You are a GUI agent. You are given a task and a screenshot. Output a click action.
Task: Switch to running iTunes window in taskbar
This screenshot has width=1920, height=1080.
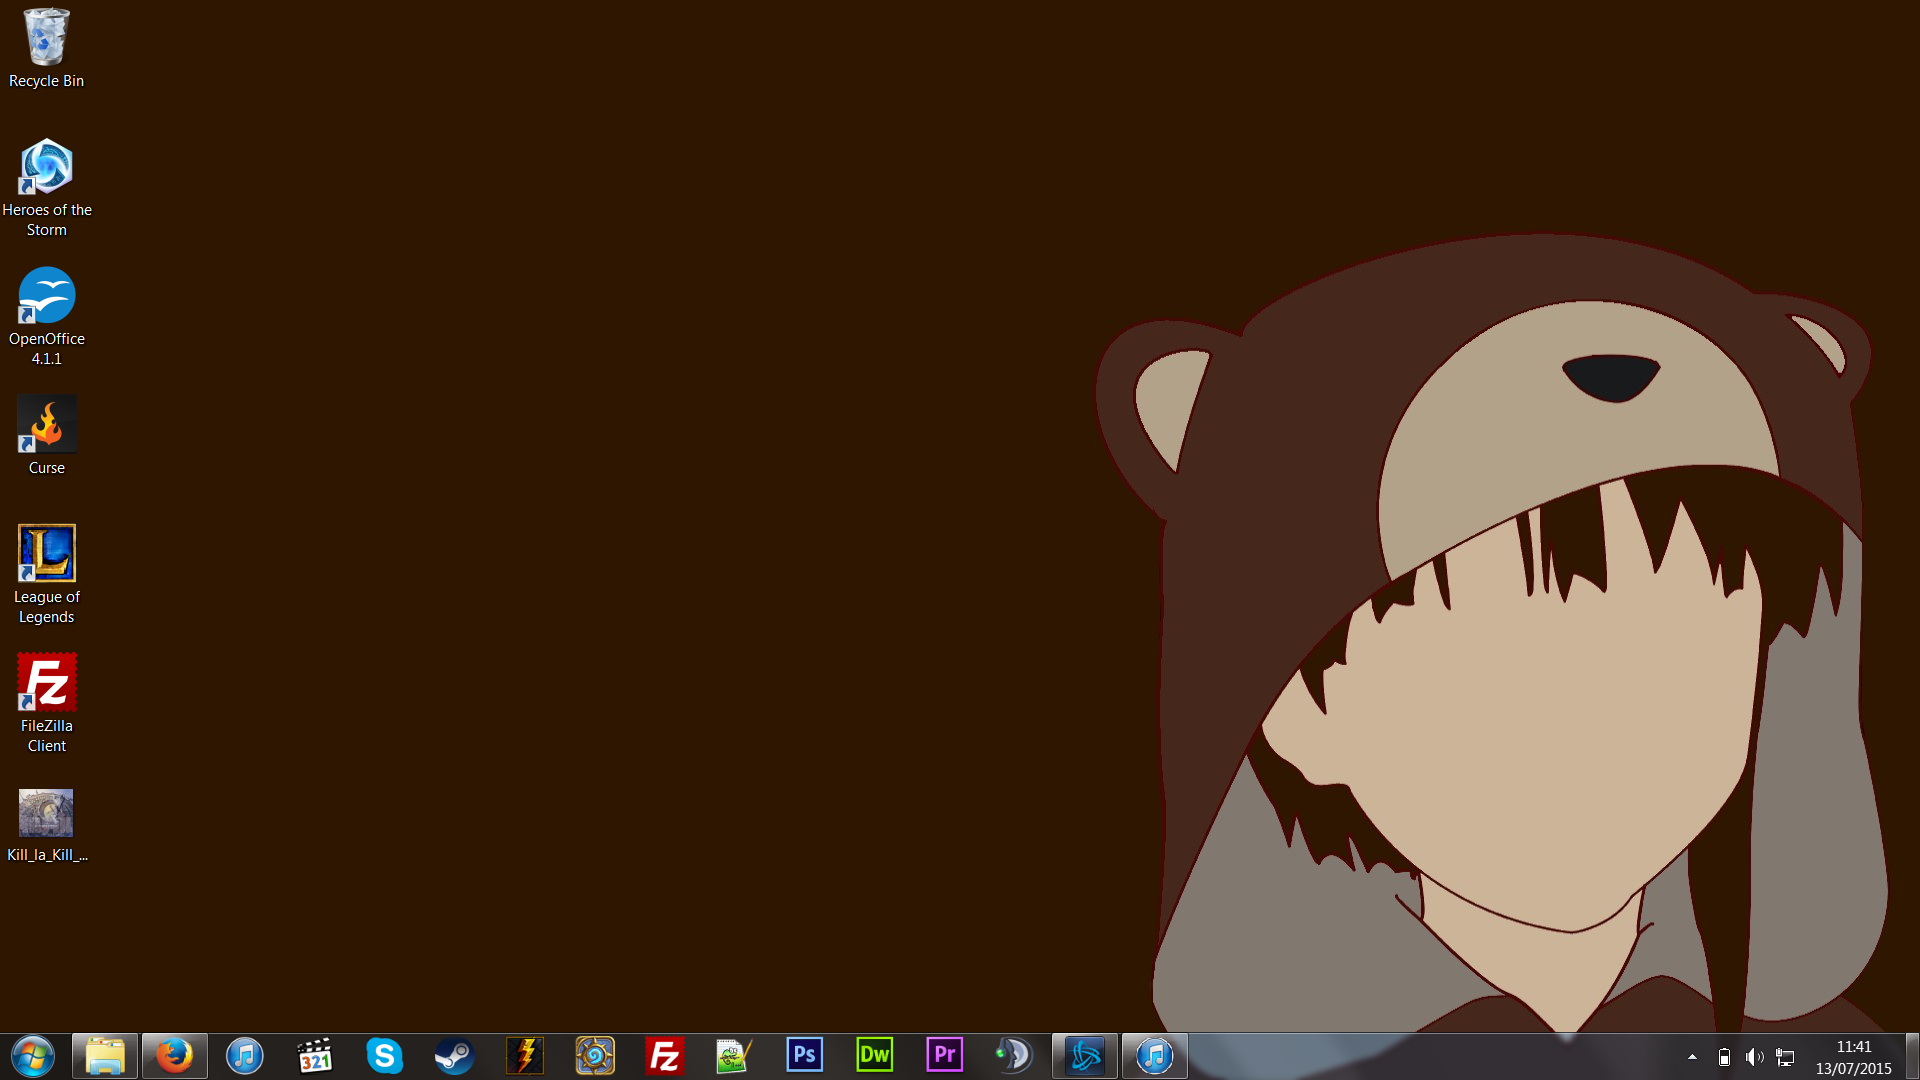pyautogui.click(x=1155, y=1056)
